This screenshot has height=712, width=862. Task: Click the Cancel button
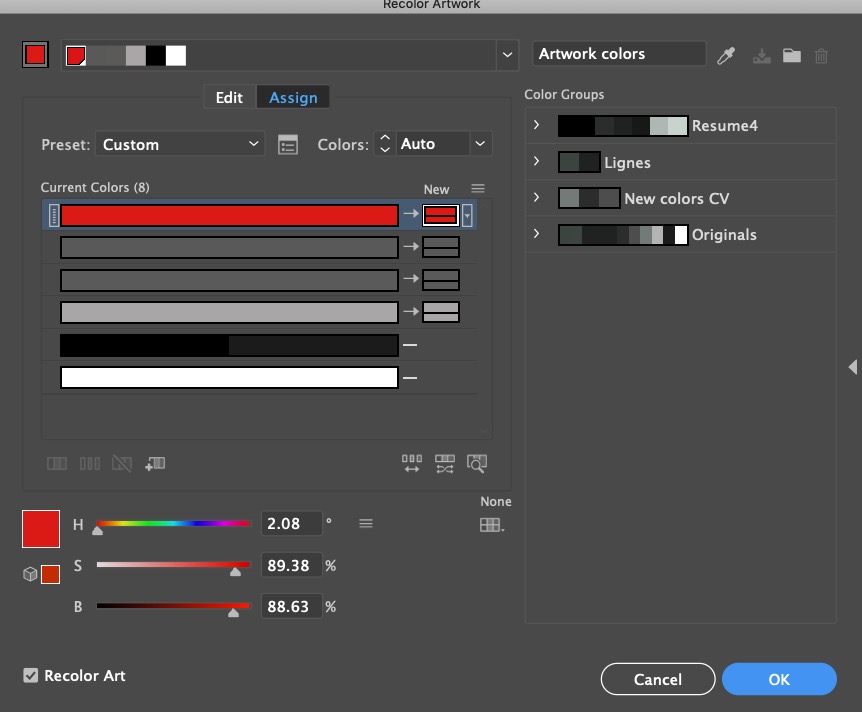coord(657,679)
